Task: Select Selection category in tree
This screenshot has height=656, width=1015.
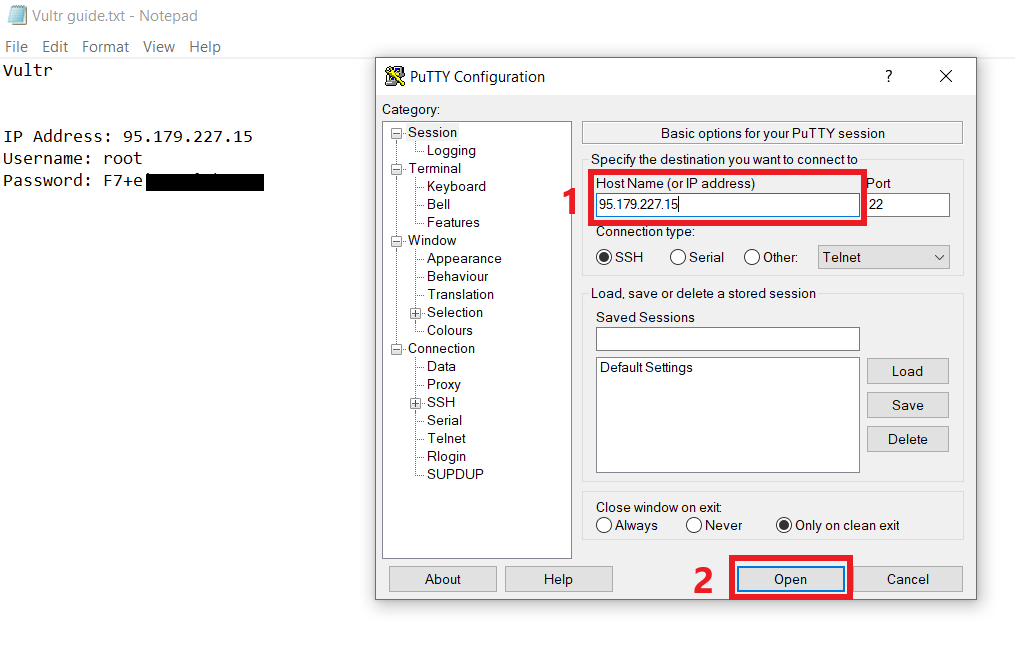Action: point(454,312)
